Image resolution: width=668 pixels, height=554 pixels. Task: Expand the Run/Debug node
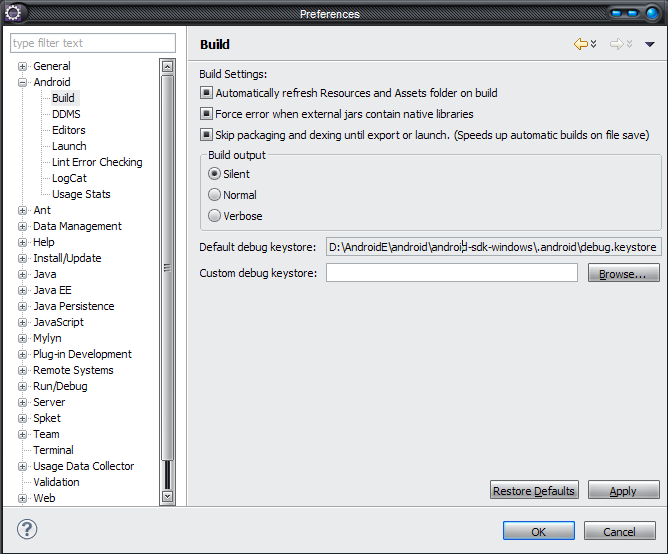pyautogui.click(x=22, y=387)
